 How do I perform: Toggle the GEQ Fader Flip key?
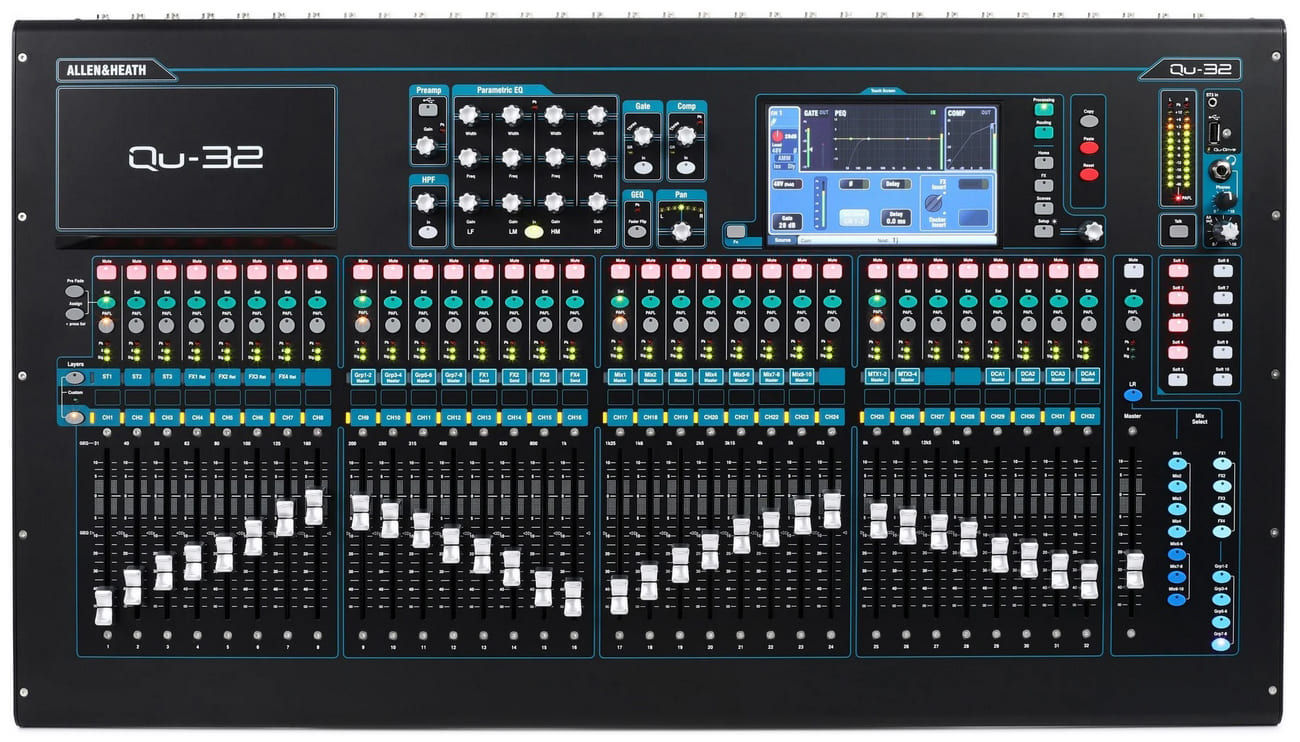637,231
